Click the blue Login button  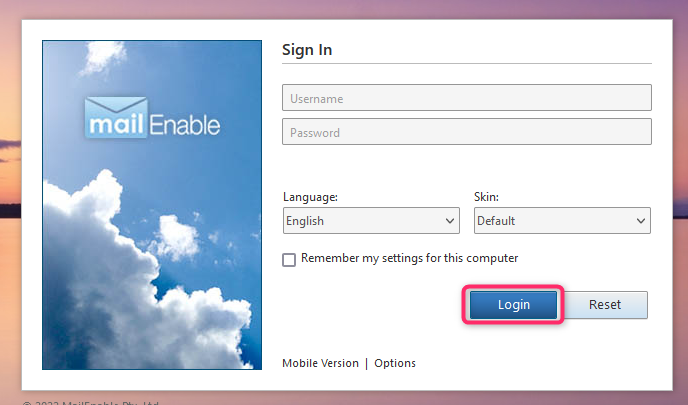point(513,305)
